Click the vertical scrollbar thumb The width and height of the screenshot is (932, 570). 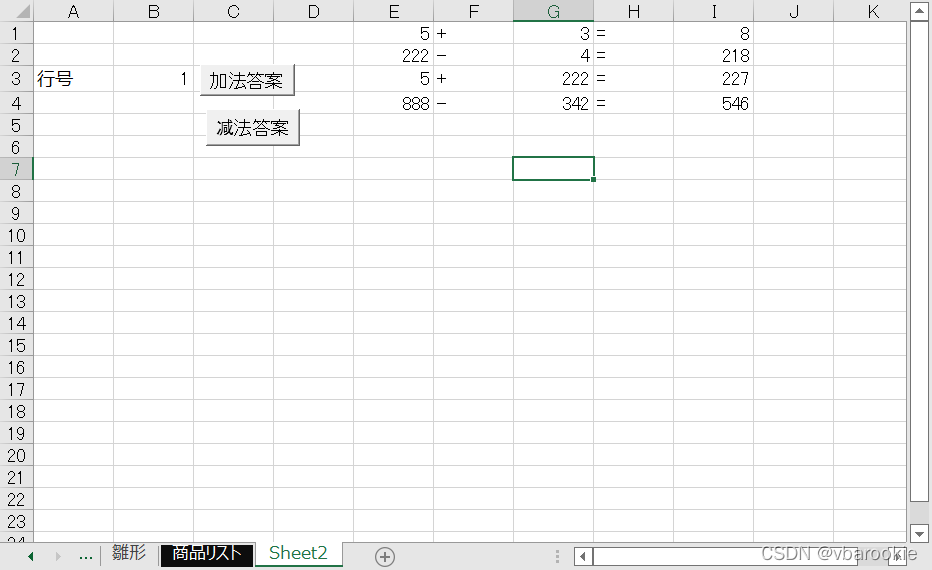click(x=919, y=262)
